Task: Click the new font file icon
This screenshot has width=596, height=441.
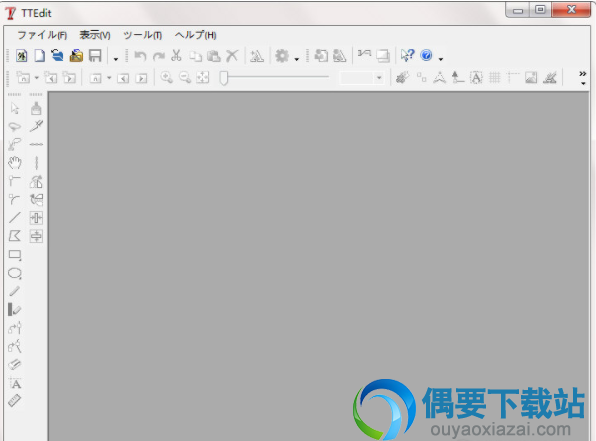Action: pyautogui.click(x=21, y=56)
